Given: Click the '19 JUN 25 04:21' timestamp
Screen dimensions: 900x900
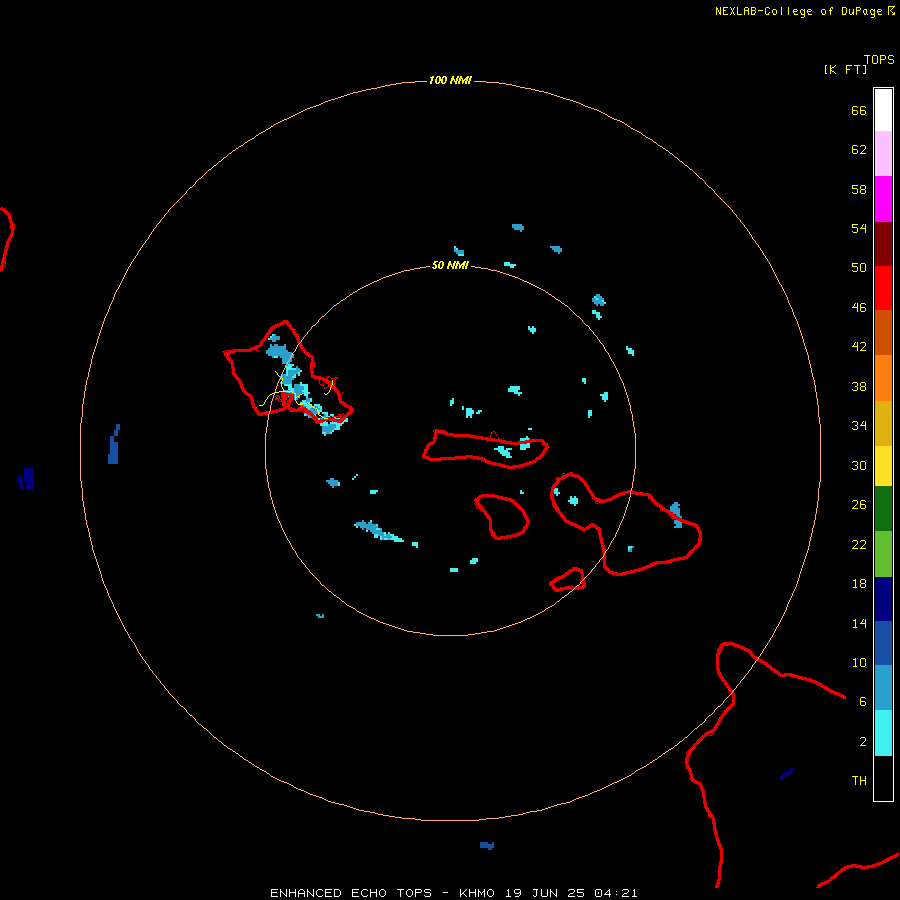Looking at the screenshot, I should click(x=571, y=893).
